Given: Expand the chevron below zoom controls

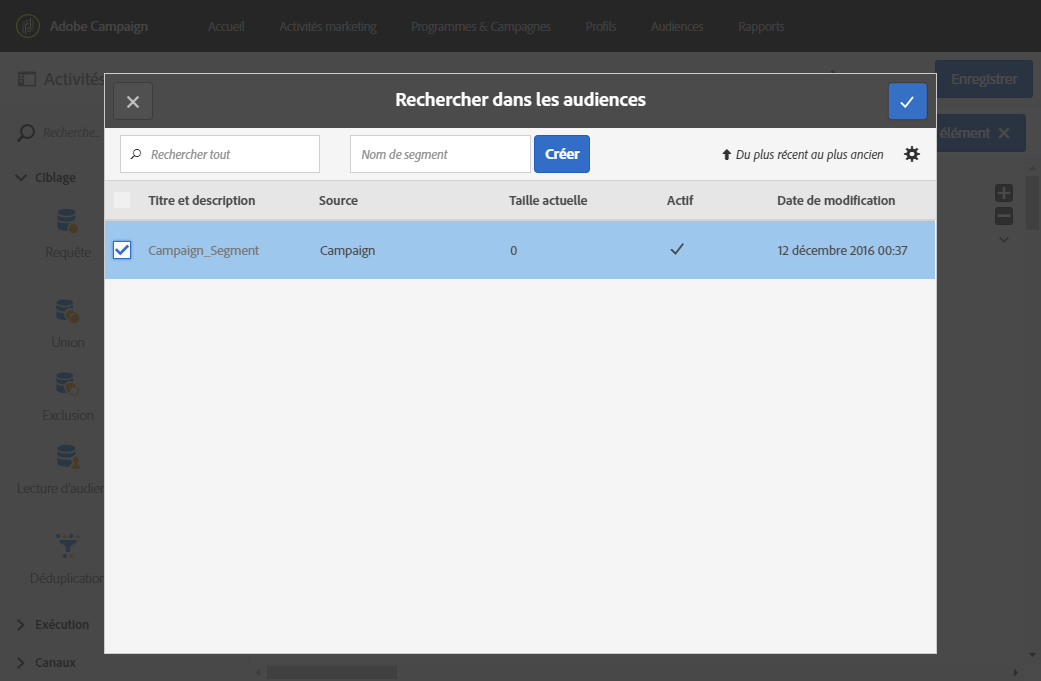Looking at the screenshot, I should point(1004,240).
